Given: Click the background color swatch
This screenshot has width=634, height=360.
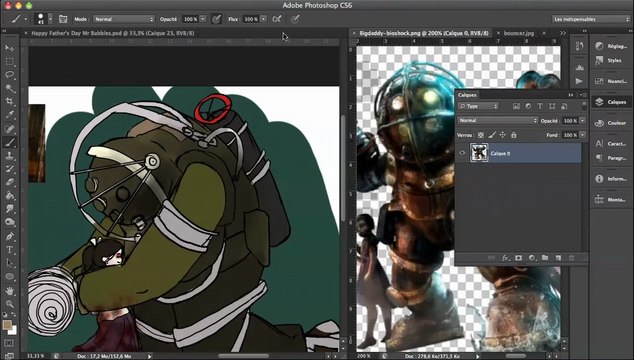Looking at the screenshot, I should pos(14,331).
